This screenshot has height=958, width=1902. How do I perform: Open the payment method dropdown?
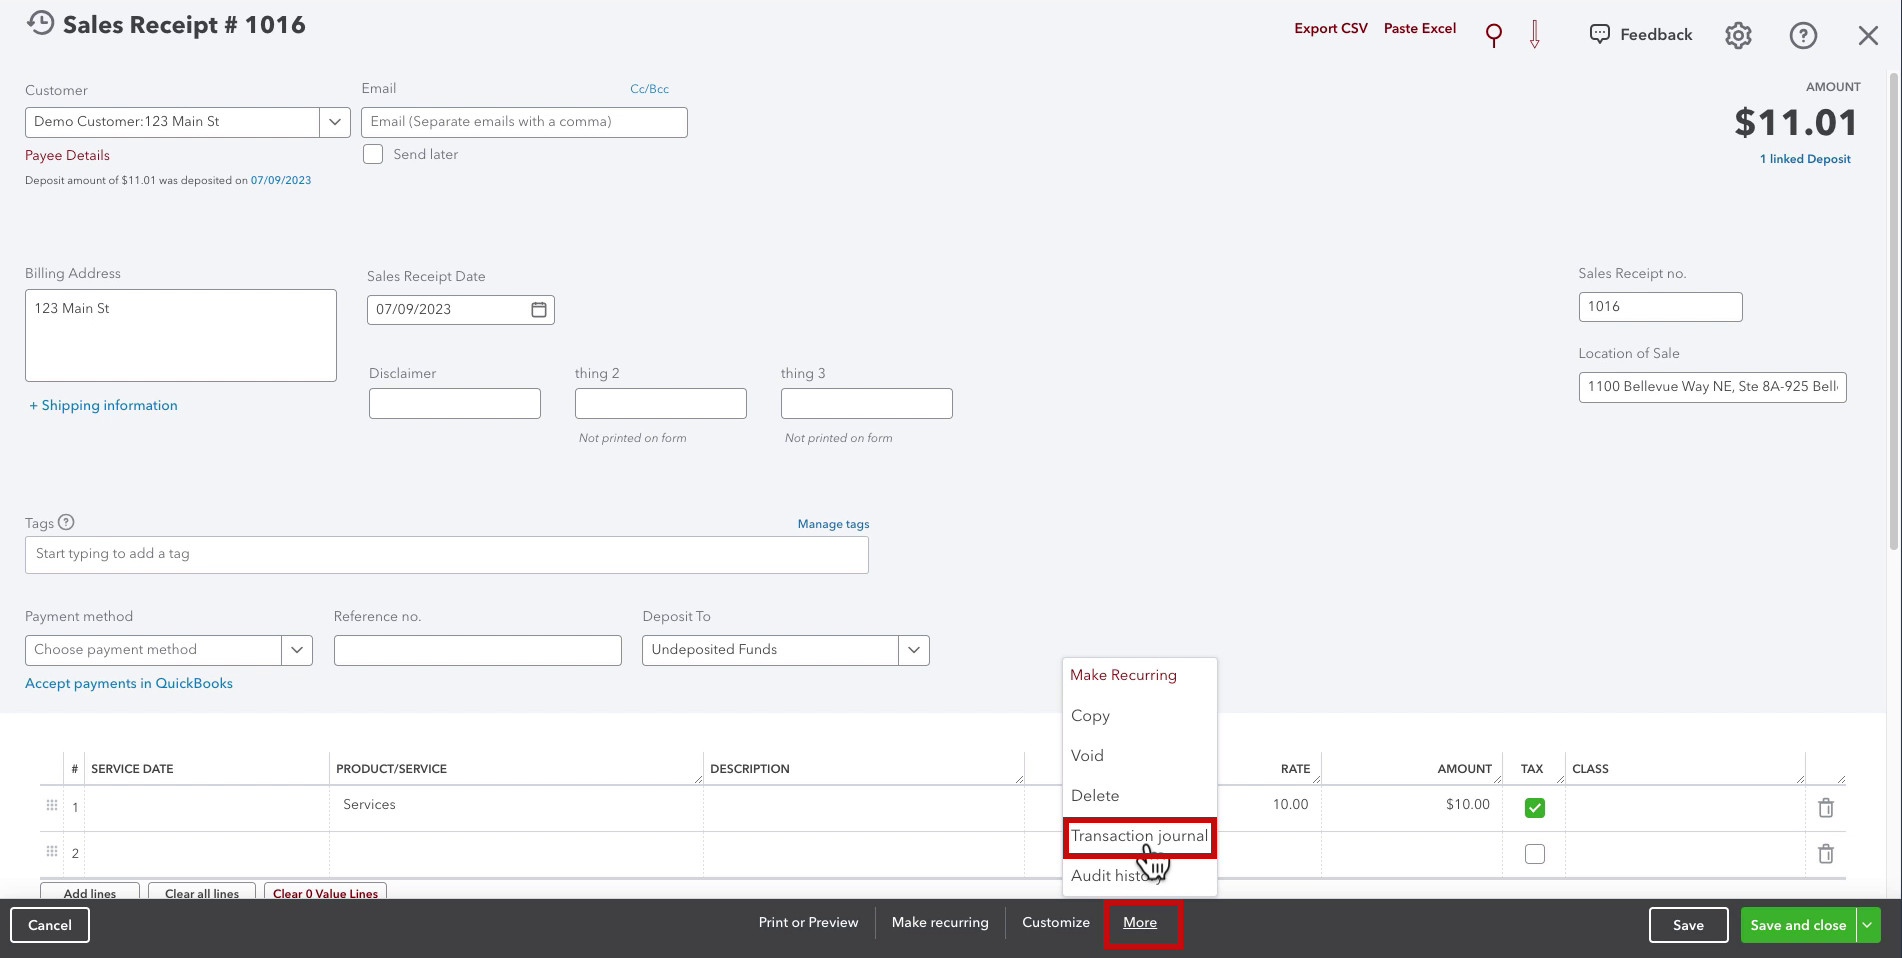(297, 650)
